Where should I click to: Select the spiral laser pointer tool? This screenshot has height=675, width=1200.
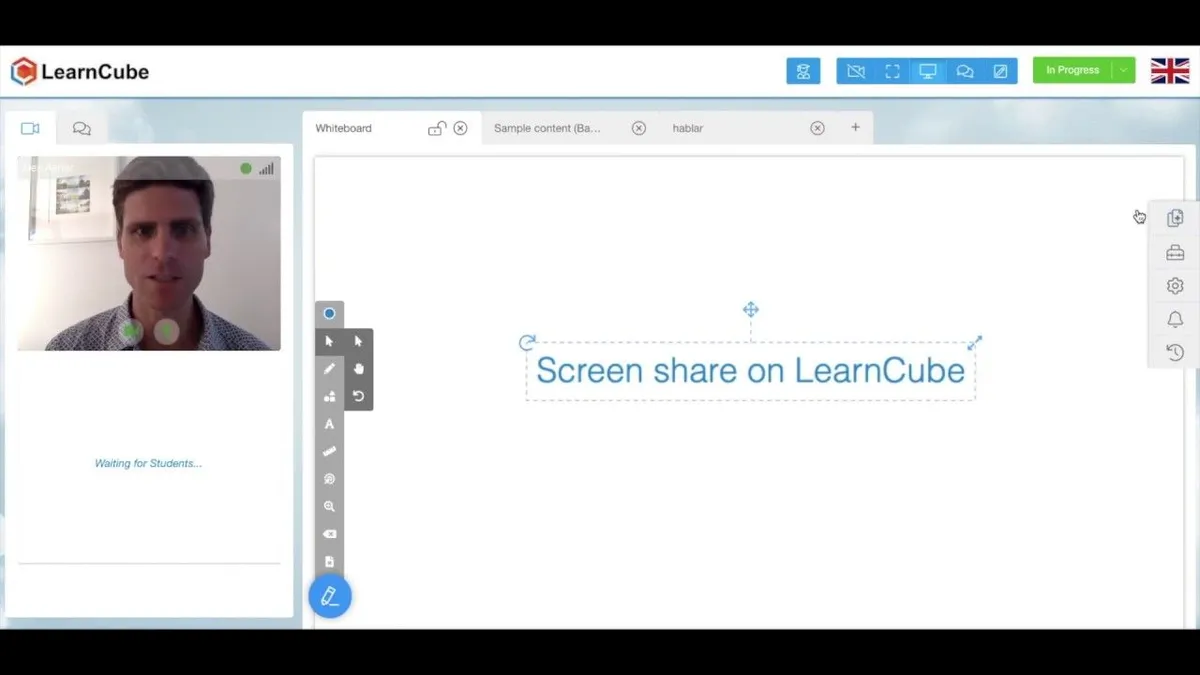[x=329, y=479]
